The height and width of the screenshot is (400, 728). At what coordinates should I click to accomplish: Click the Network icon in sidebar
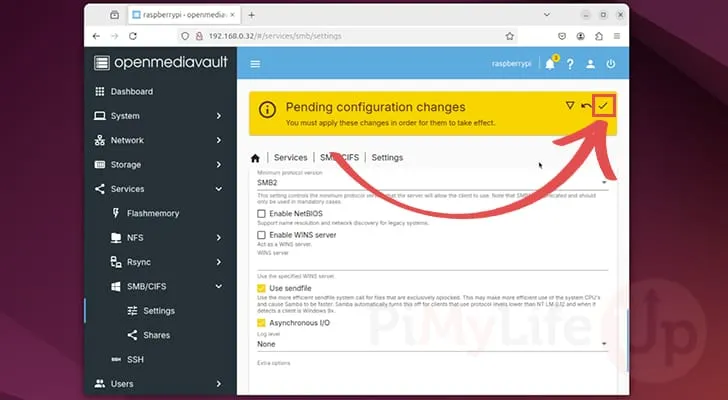99,140
